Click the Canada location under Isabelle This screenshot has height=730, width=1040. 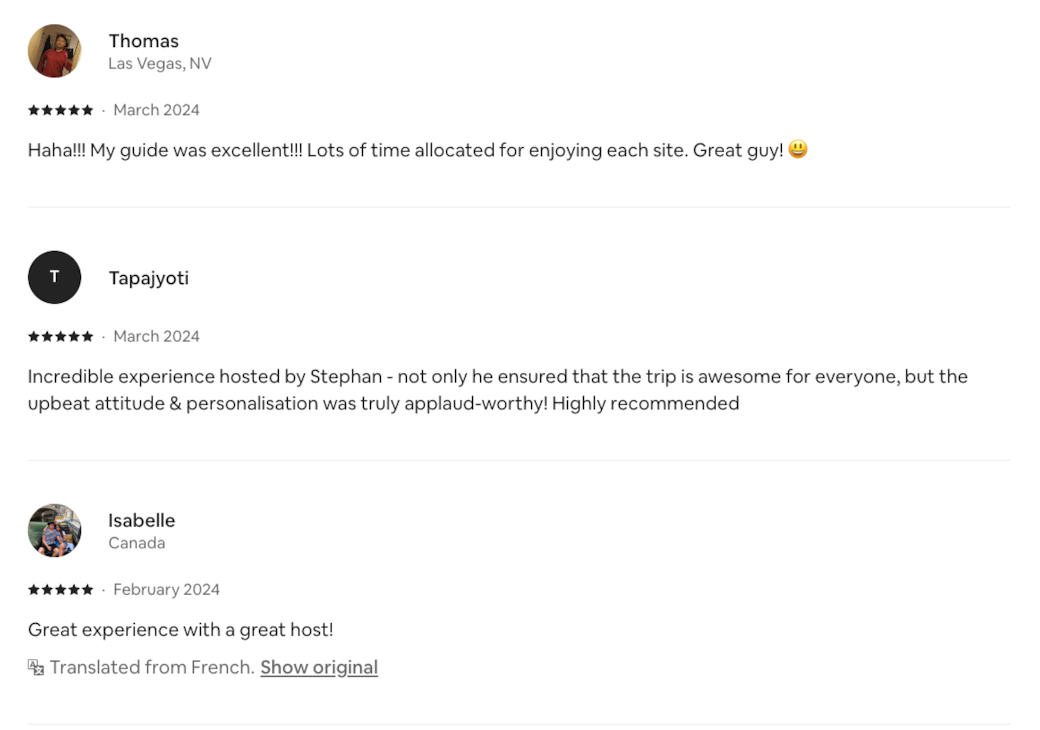[136, 543]
